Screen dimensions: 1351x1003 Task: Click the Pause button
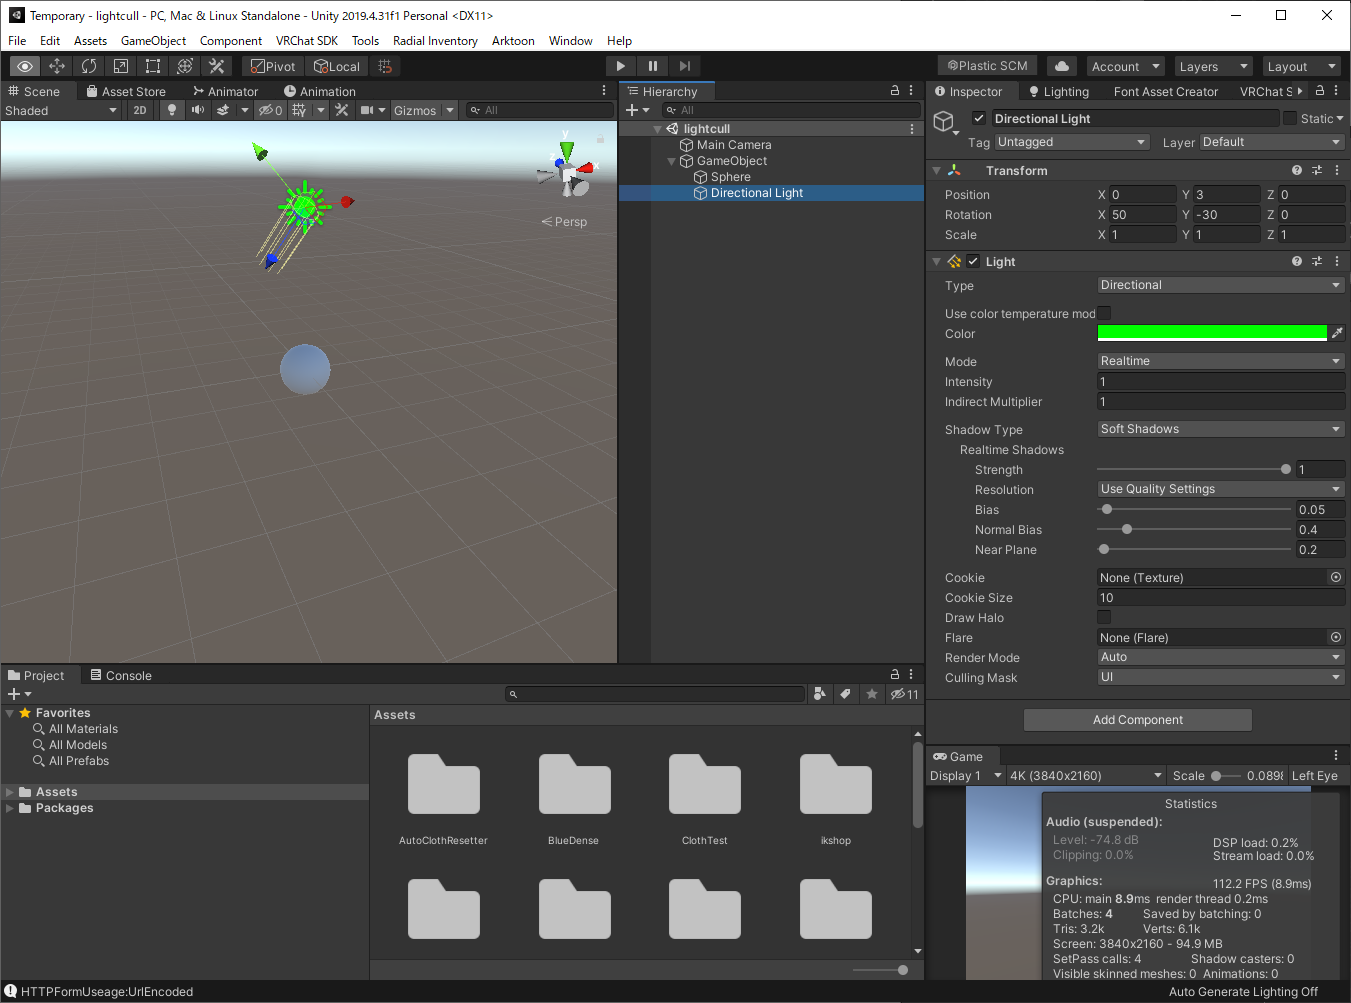(653, 66)
